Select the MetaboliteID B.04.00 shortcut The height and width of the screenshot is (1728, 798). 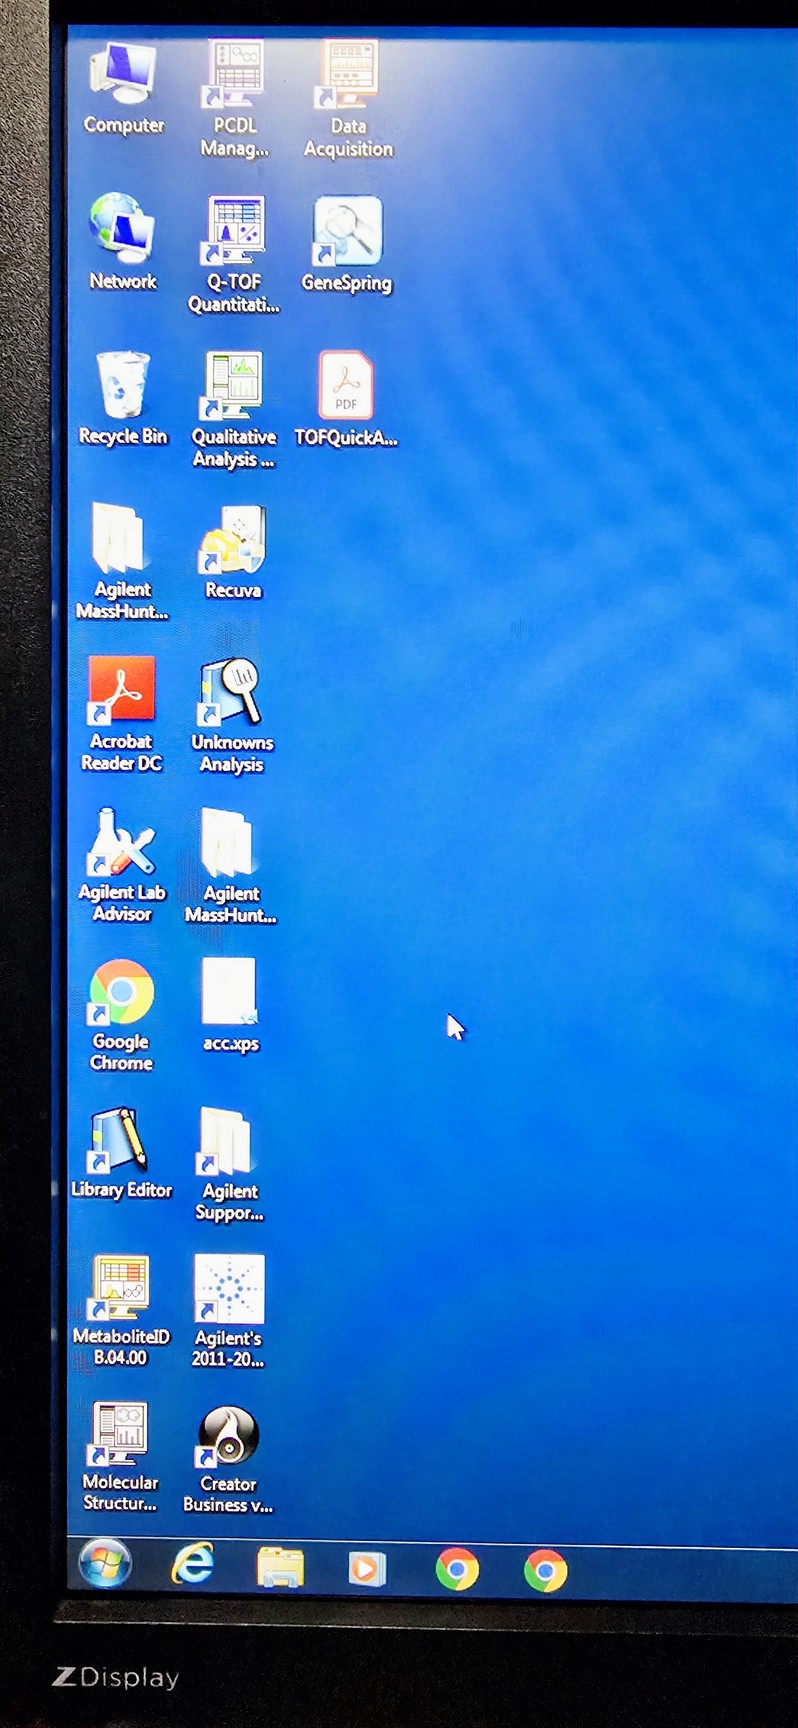[121, 1288]
